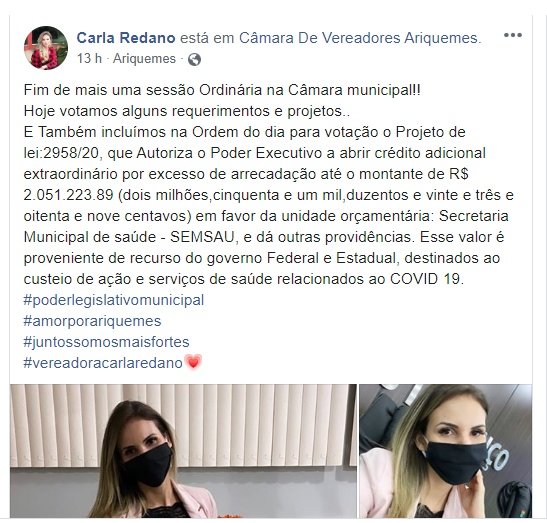Screen dimensions: 547x523
Task: Open the #vereadoracarlaredano hashtag
Action: (103, 363)
